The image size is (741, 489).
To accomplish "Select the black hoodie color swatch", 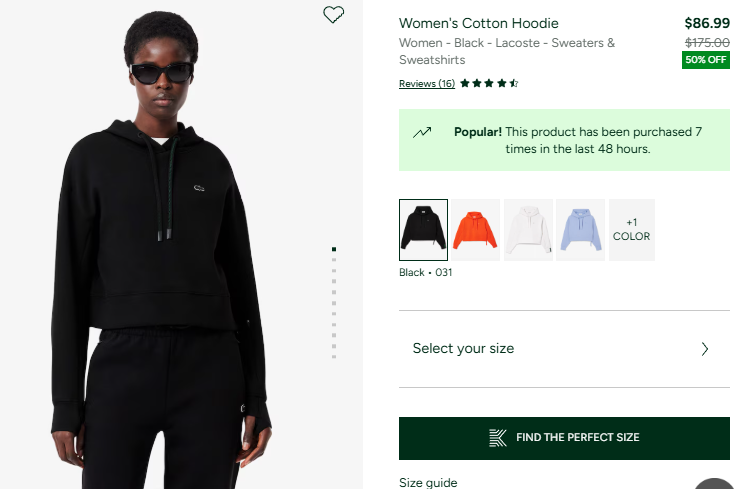I will pos(423,230).
